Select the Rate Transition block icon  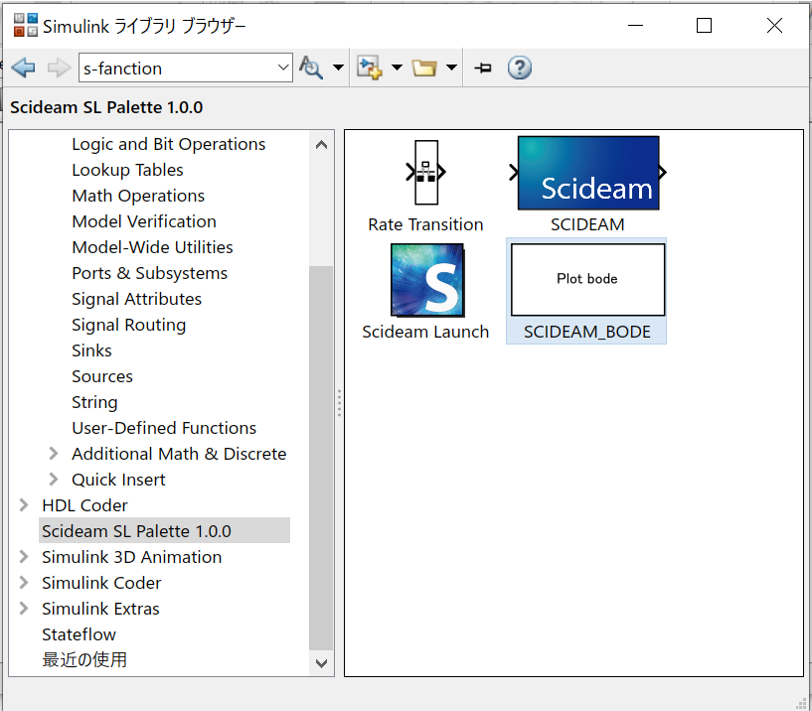click(x=426, y=172)
